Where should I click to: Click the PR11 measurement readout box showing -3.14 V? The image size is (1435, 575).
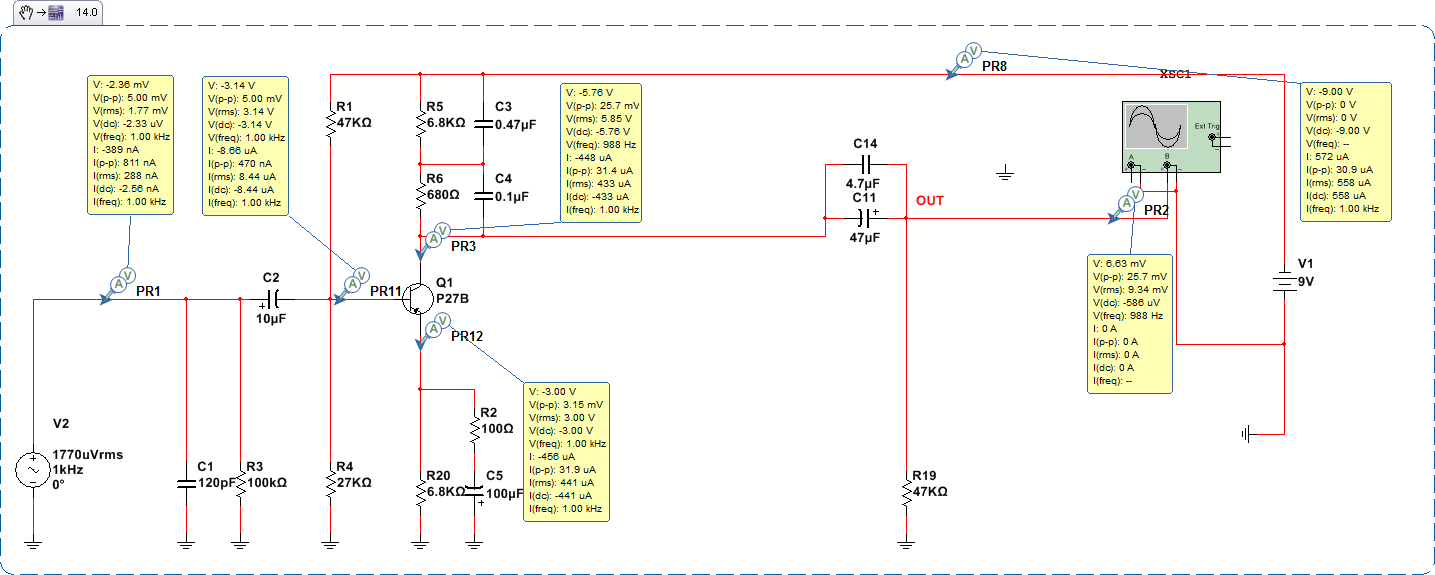[245, 145]
